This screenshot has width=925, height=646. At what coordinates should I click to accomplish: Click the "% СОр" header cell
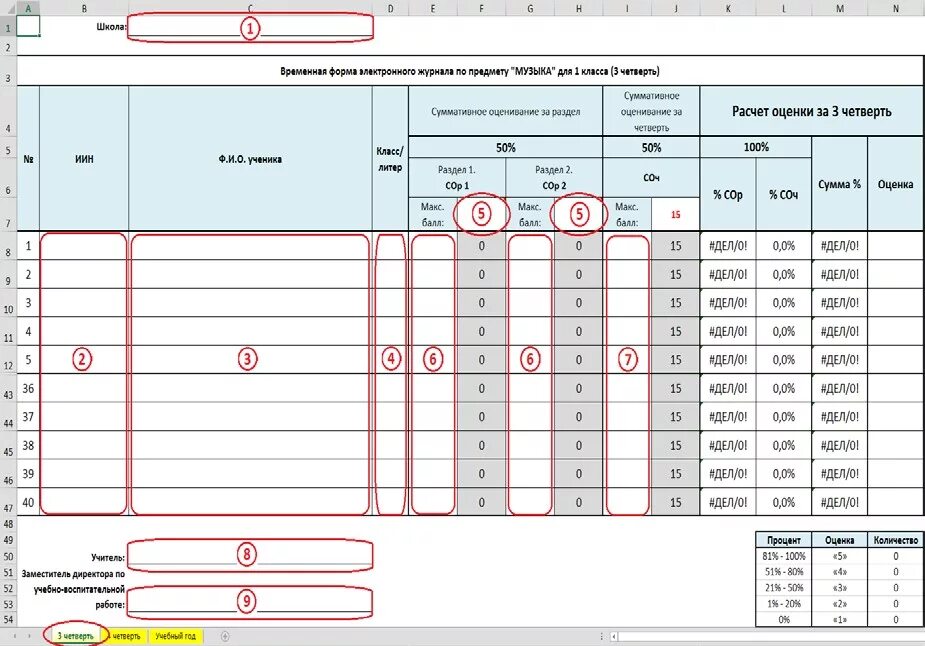[728, 194]
